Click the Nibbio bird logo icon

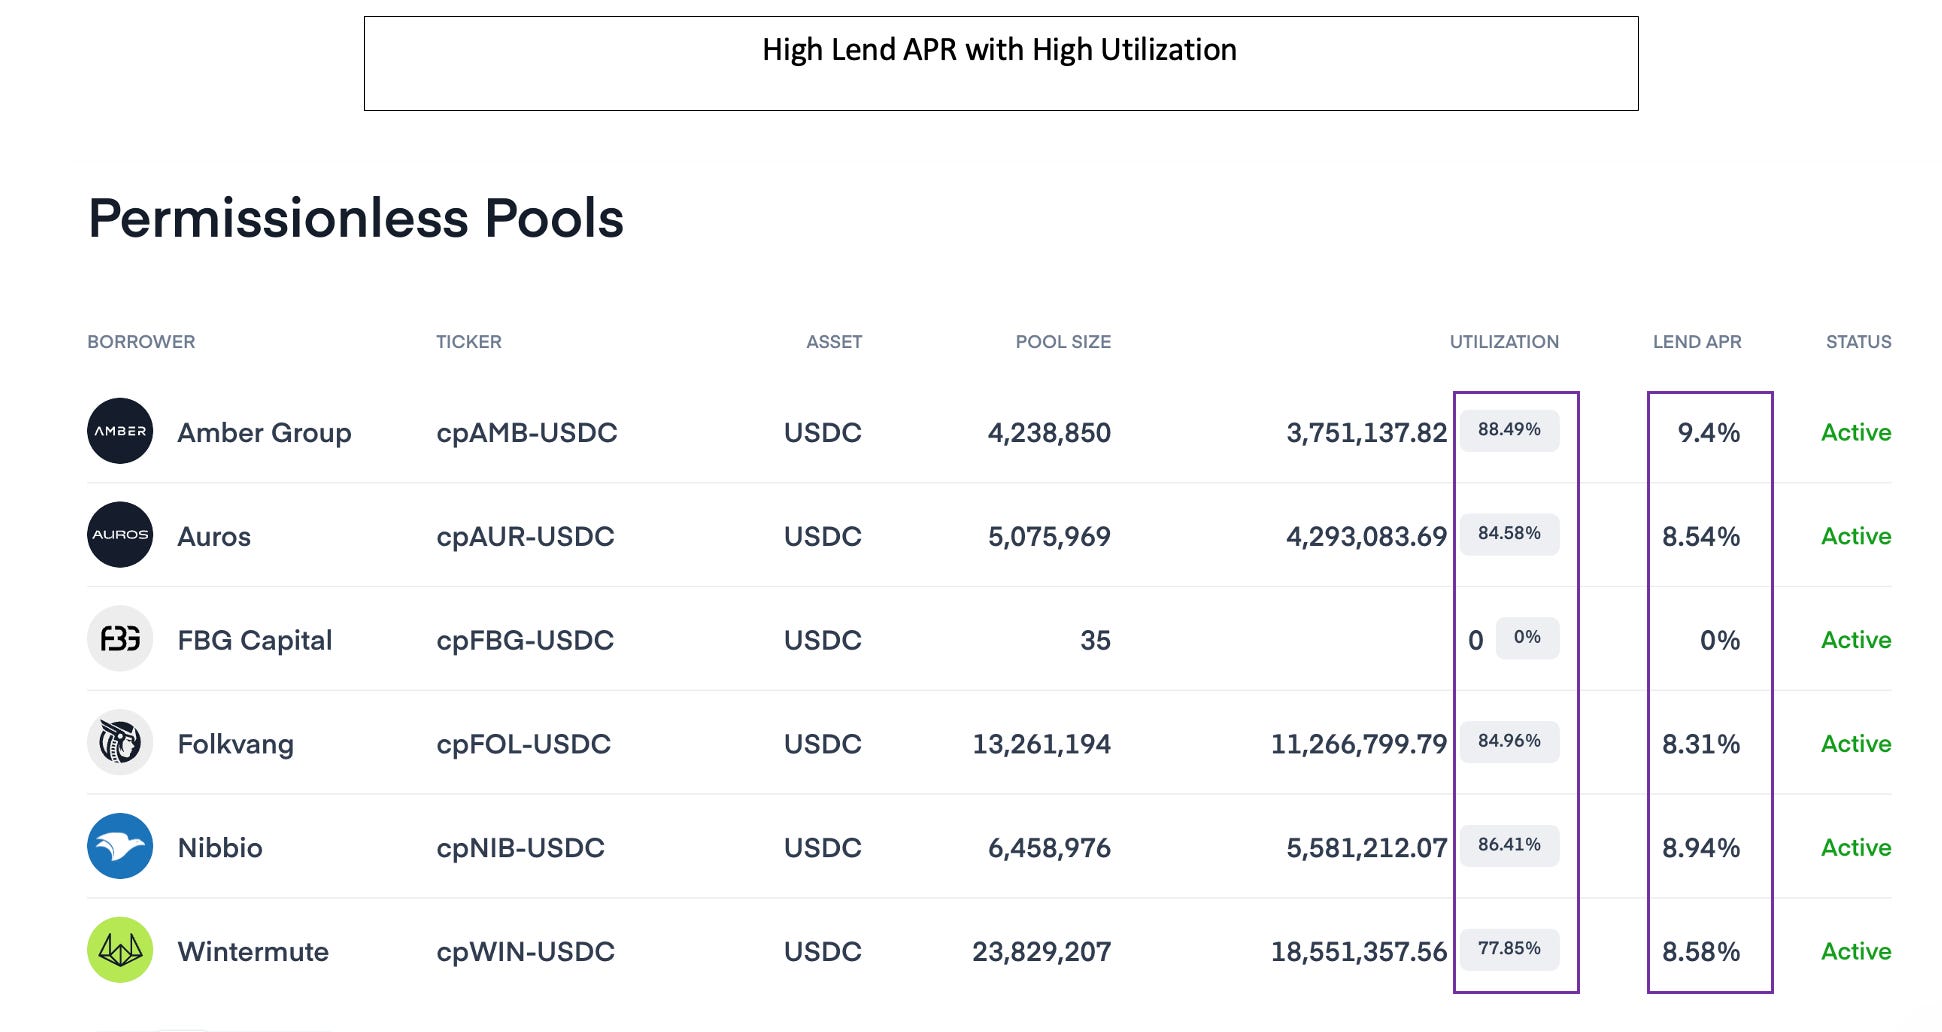[x=120, y=847]
